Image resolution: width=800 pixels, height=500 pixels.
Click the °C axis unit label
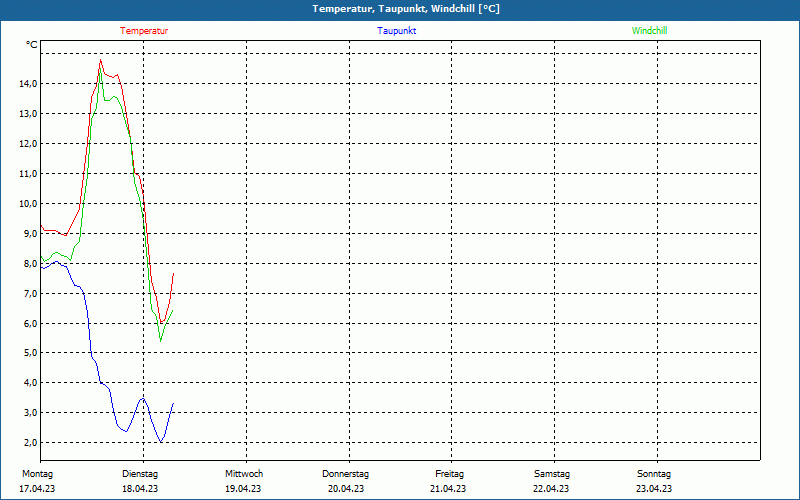pyautogui.click(x=32, y=45)
